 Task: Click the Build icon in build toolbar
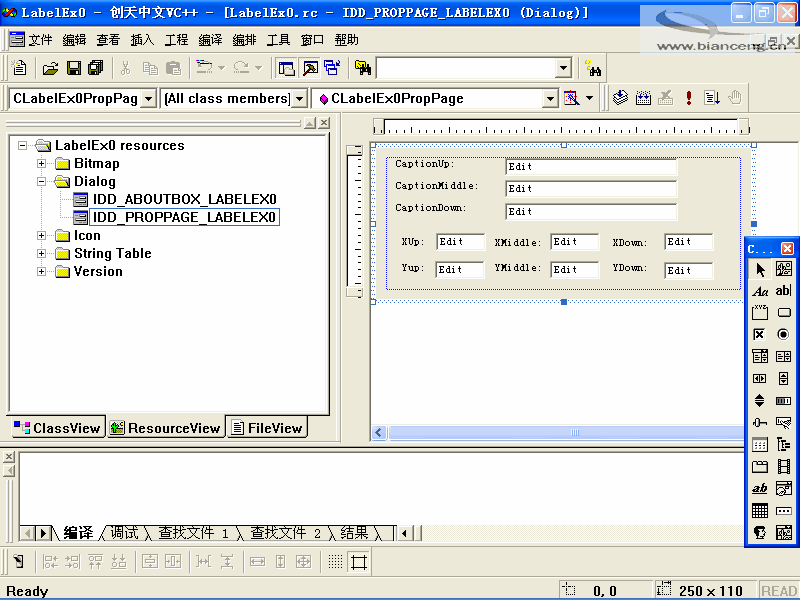click(x=643, y=97)
